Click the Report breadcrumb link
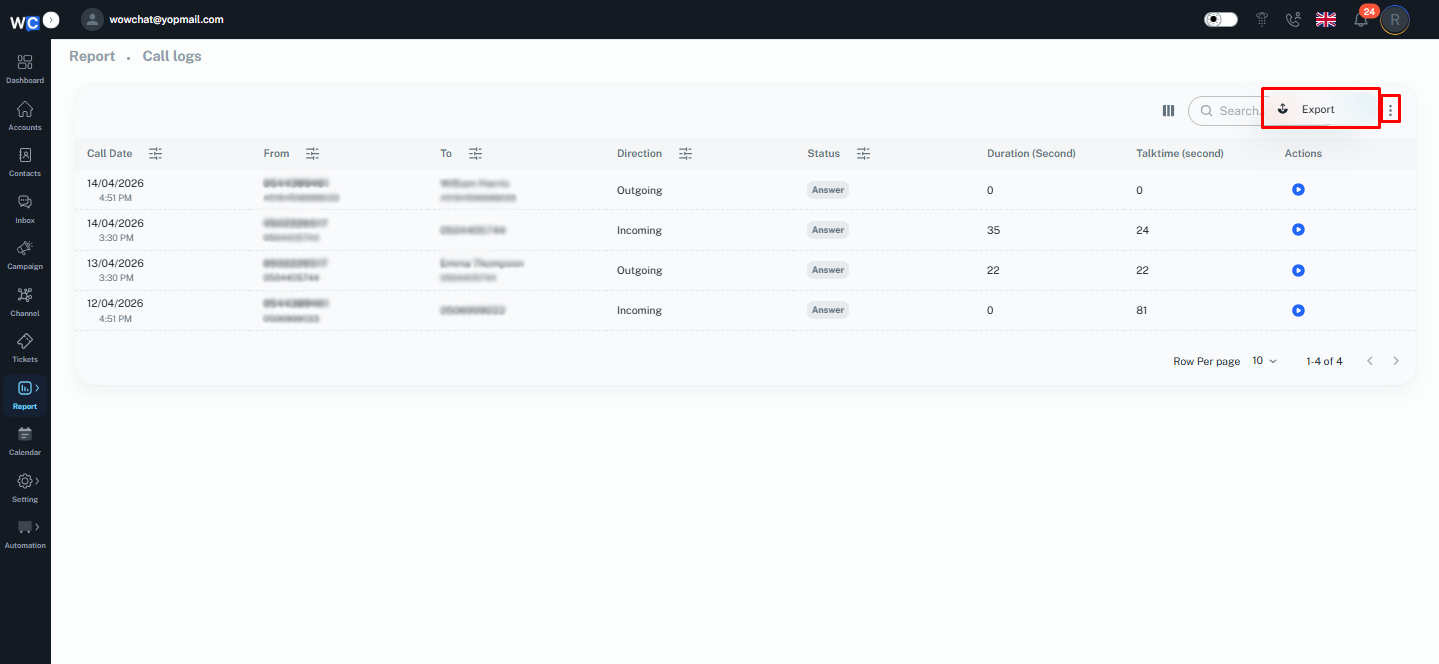This screenshot has height=664, width=1439. click(x=92, y=56)
